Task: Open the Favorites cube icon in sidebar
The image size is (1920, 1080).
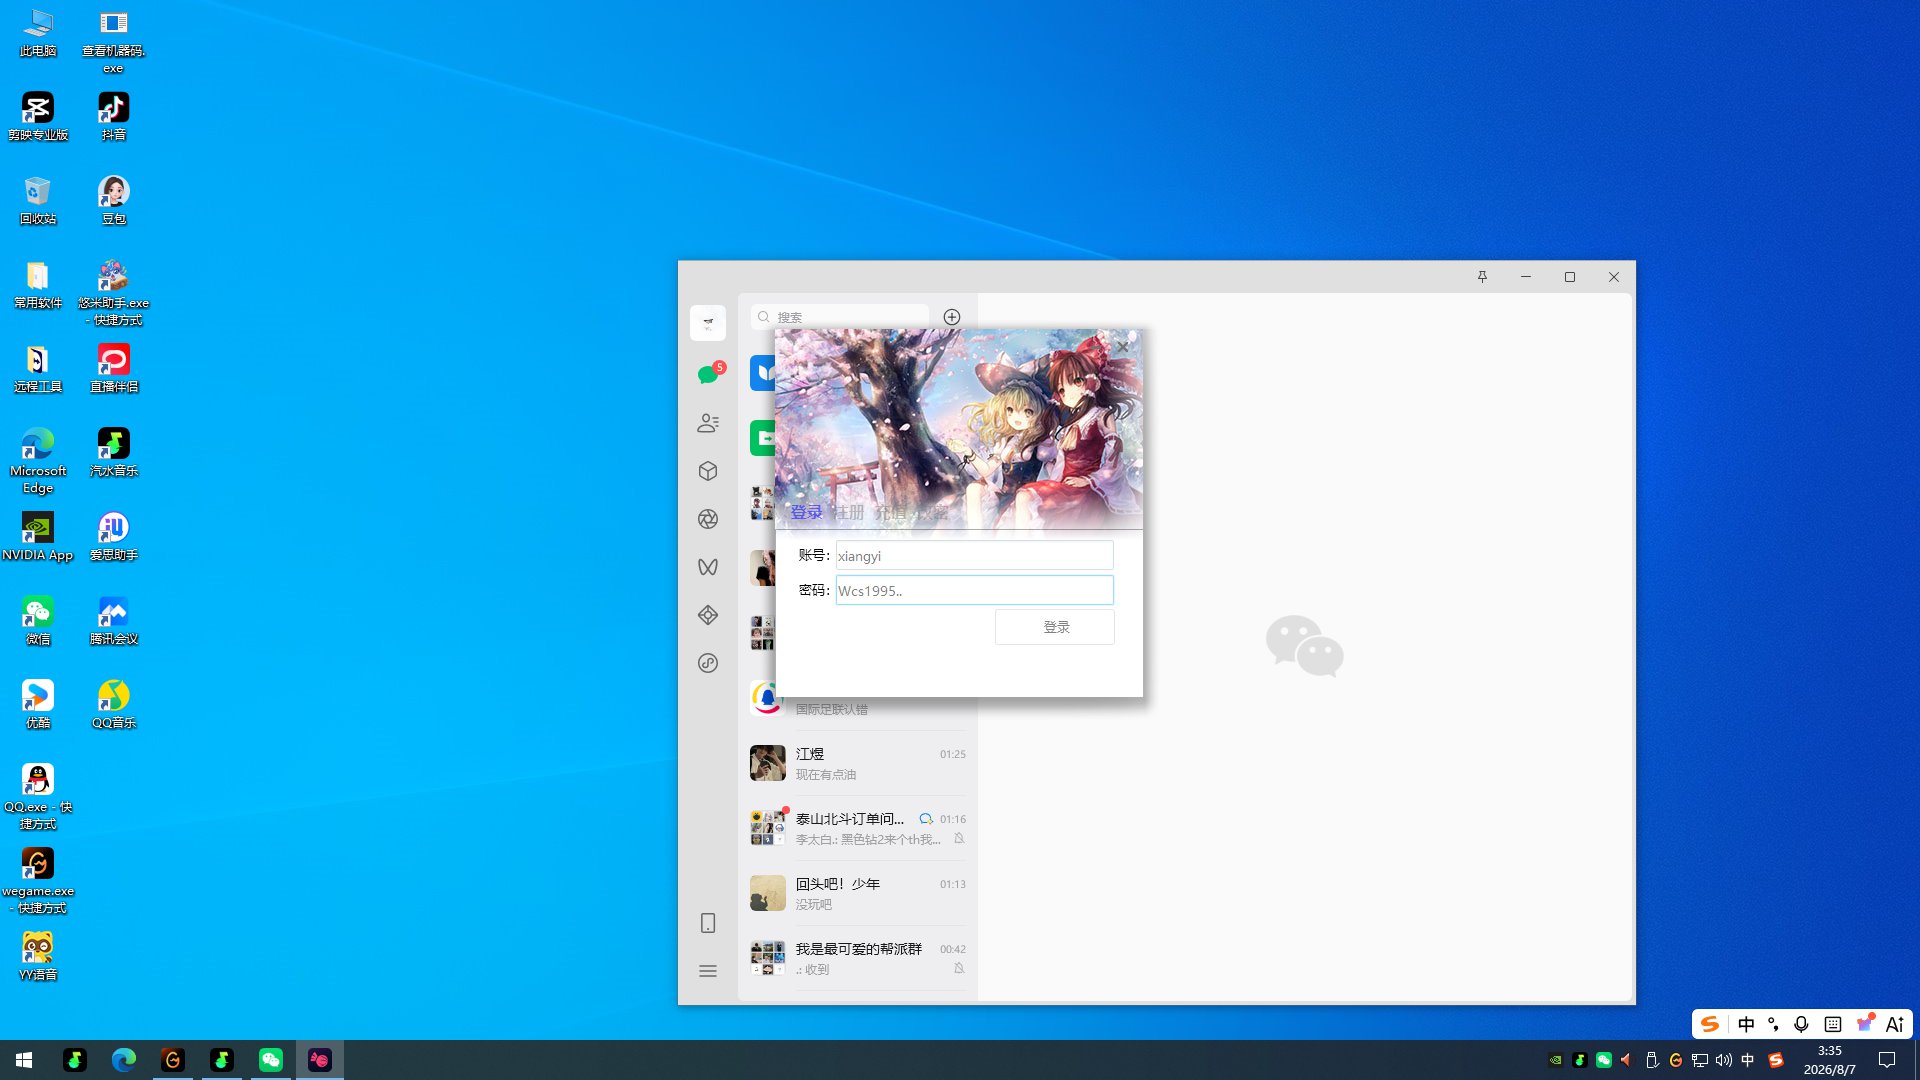Action: [x=708, y=471]
